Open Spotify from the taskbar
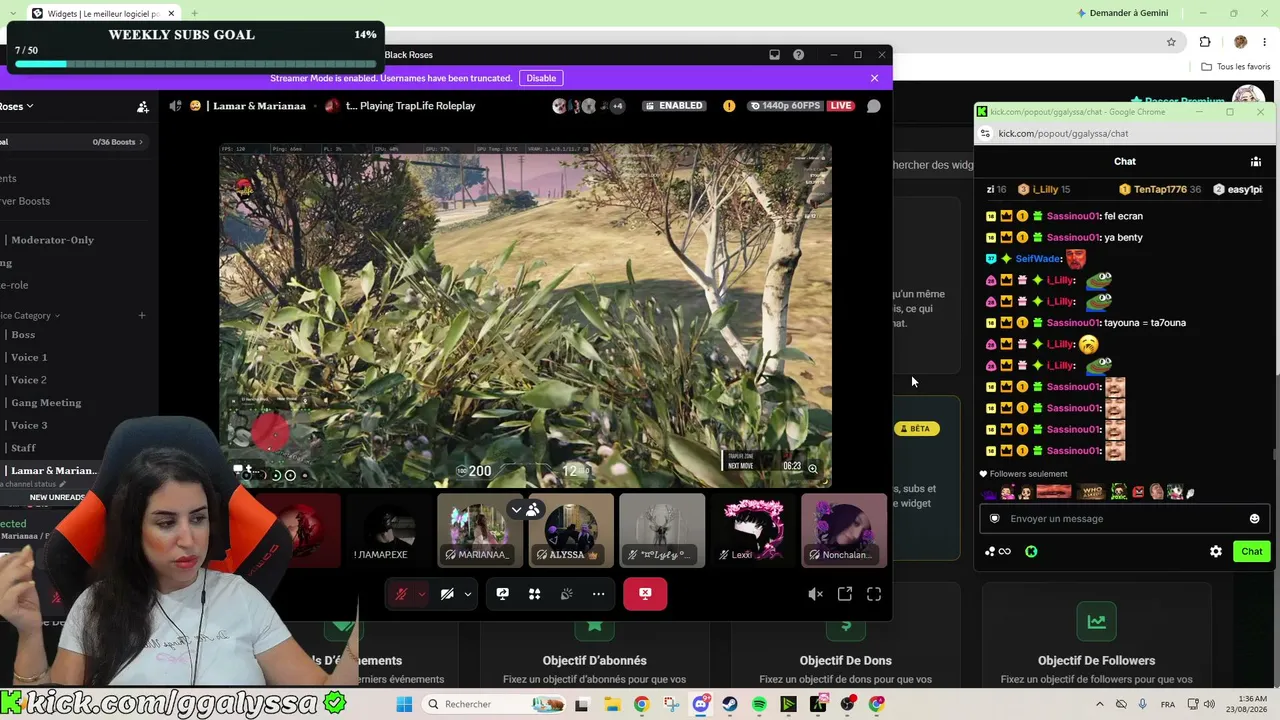Screen dimensions: 1280x720 coord(759,704)
